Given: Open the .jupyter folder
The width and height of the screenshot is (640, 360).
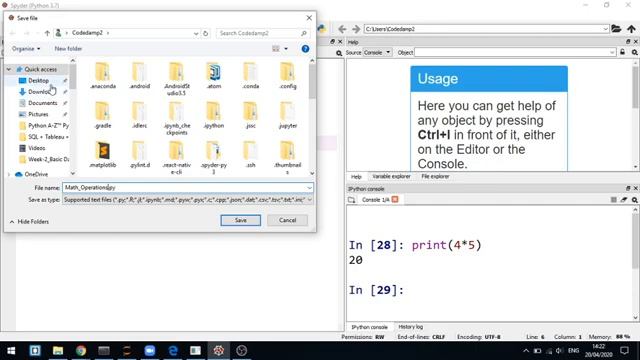Looking at the screenshot, I should (x=288, y=116).
